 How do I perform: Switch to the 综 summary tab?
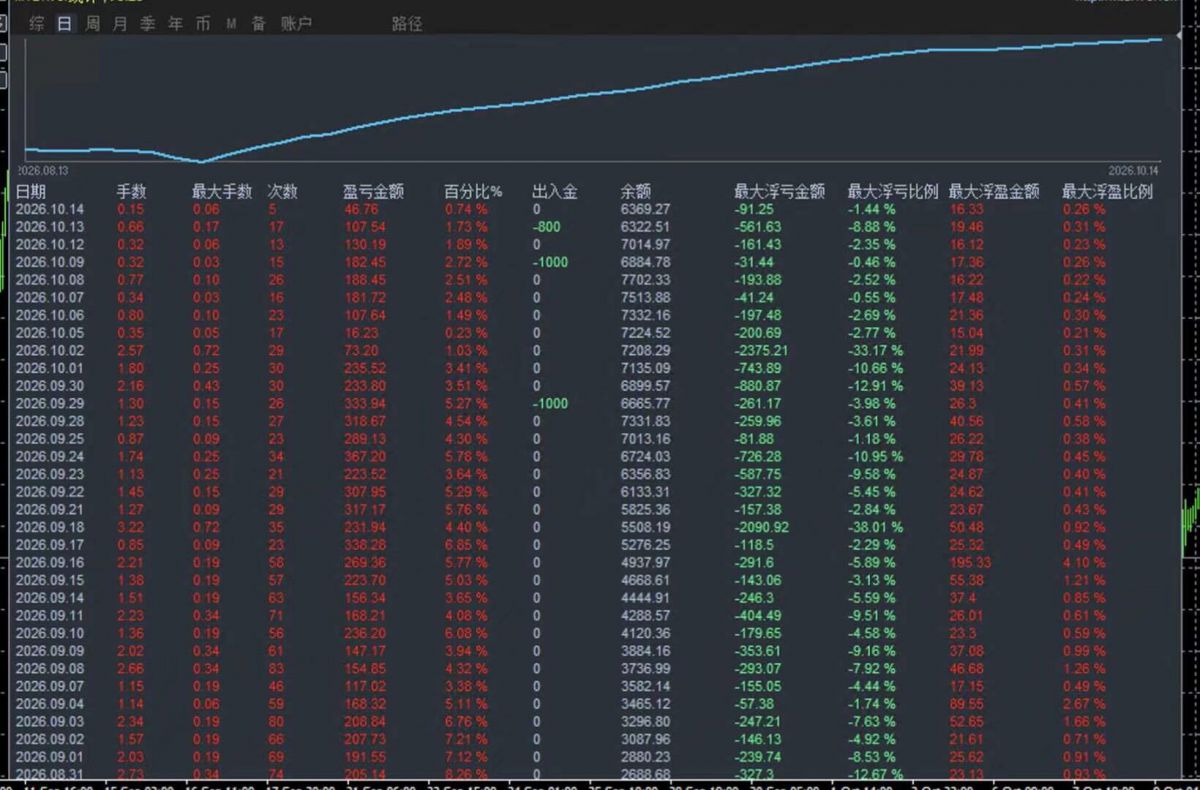pos(37,24)
